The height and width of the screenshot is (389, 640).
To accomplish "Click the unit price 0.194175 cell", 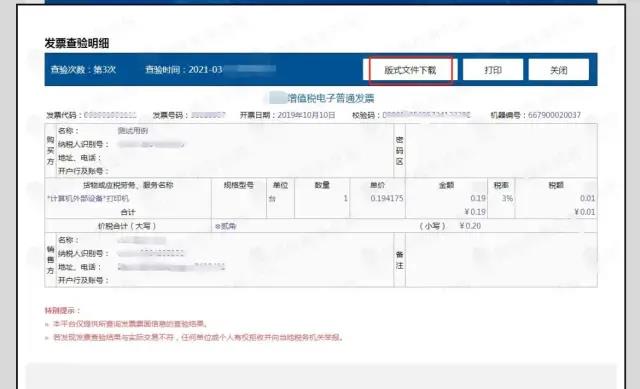I will (x=387, y=199).
